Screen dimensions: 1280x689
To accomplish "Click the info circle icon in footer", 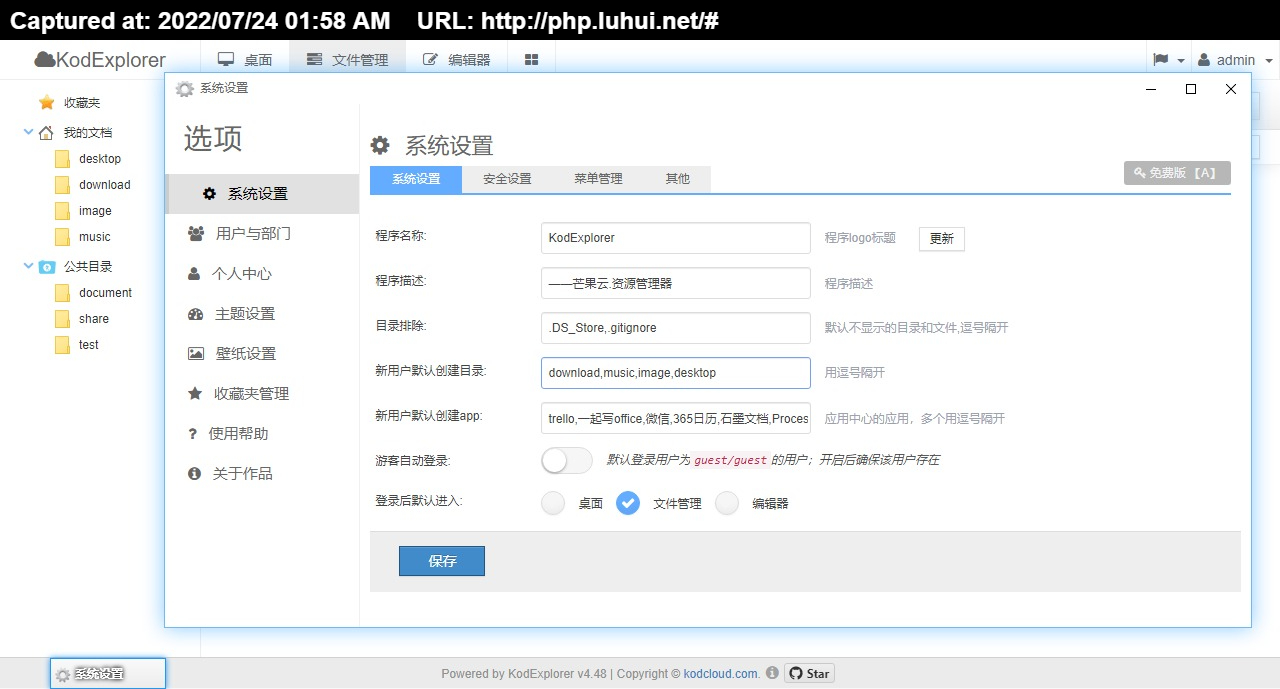I will [772, 673].
